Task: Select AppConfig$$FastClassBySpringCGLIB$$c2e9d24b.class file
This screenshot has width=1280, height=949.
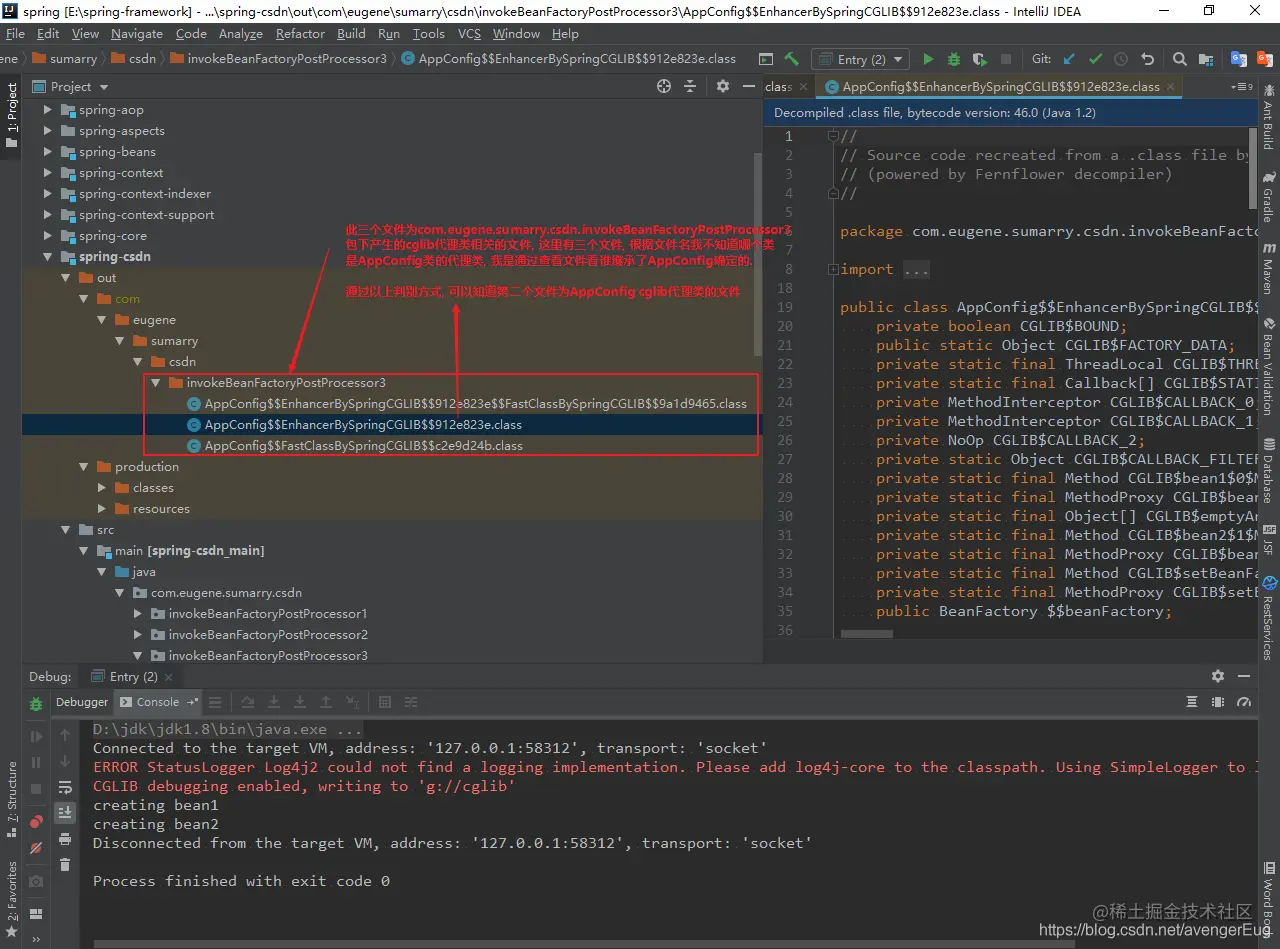Action: point(363,446)
